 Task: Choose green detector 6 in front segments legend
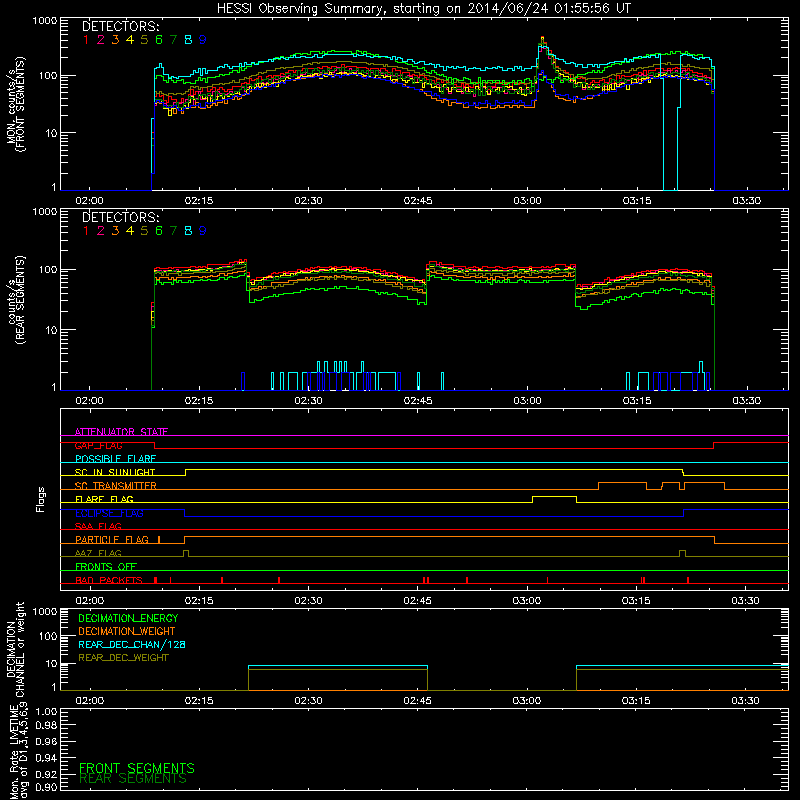(x=159, y=40)
